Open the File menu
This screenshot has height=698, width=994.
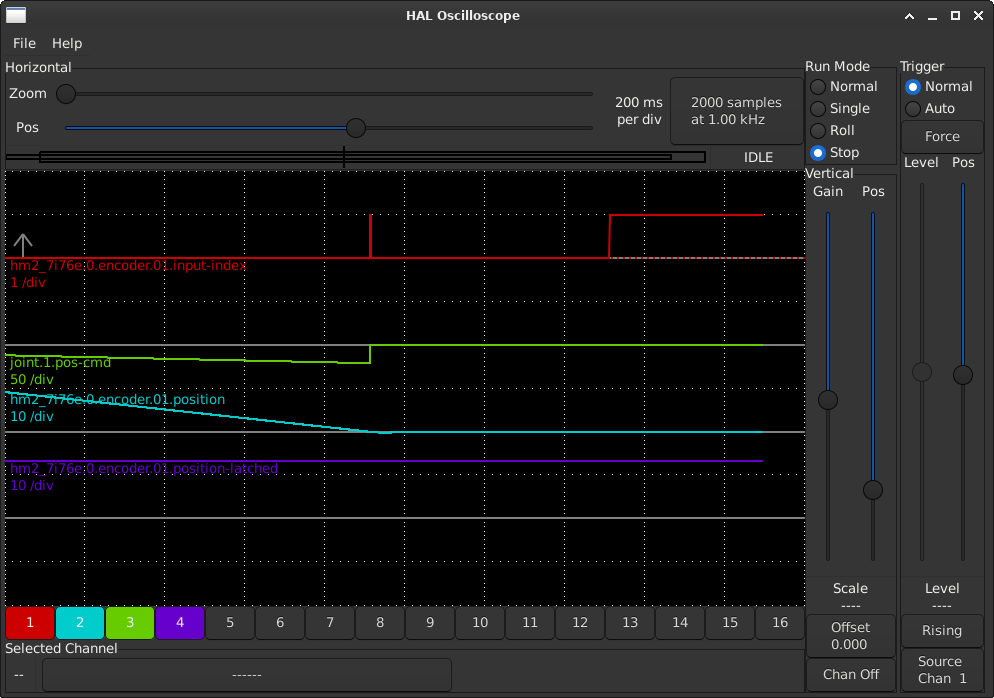24,43
